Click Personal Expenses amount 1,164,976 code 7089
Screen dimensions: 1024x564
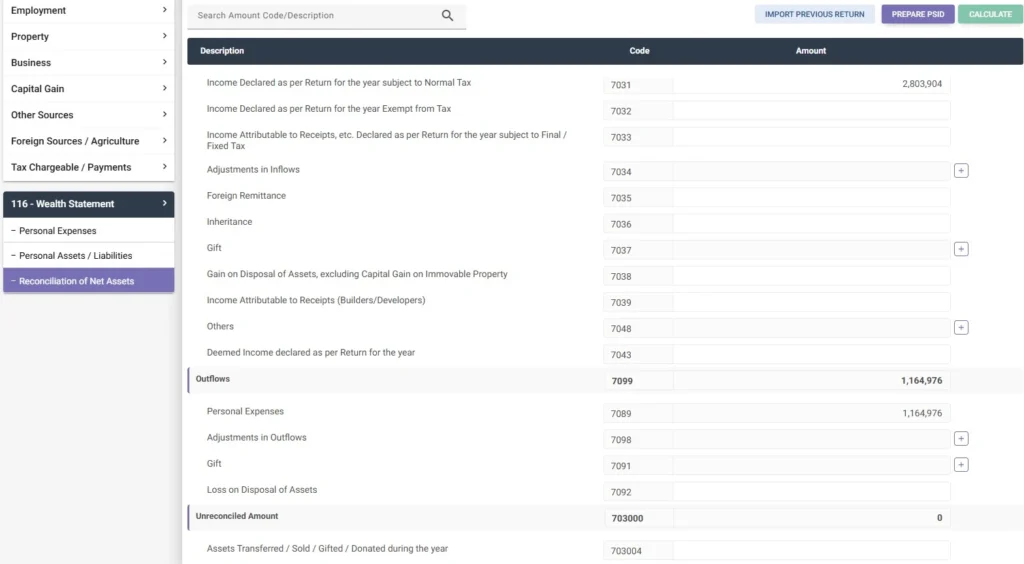coord(811,413)
